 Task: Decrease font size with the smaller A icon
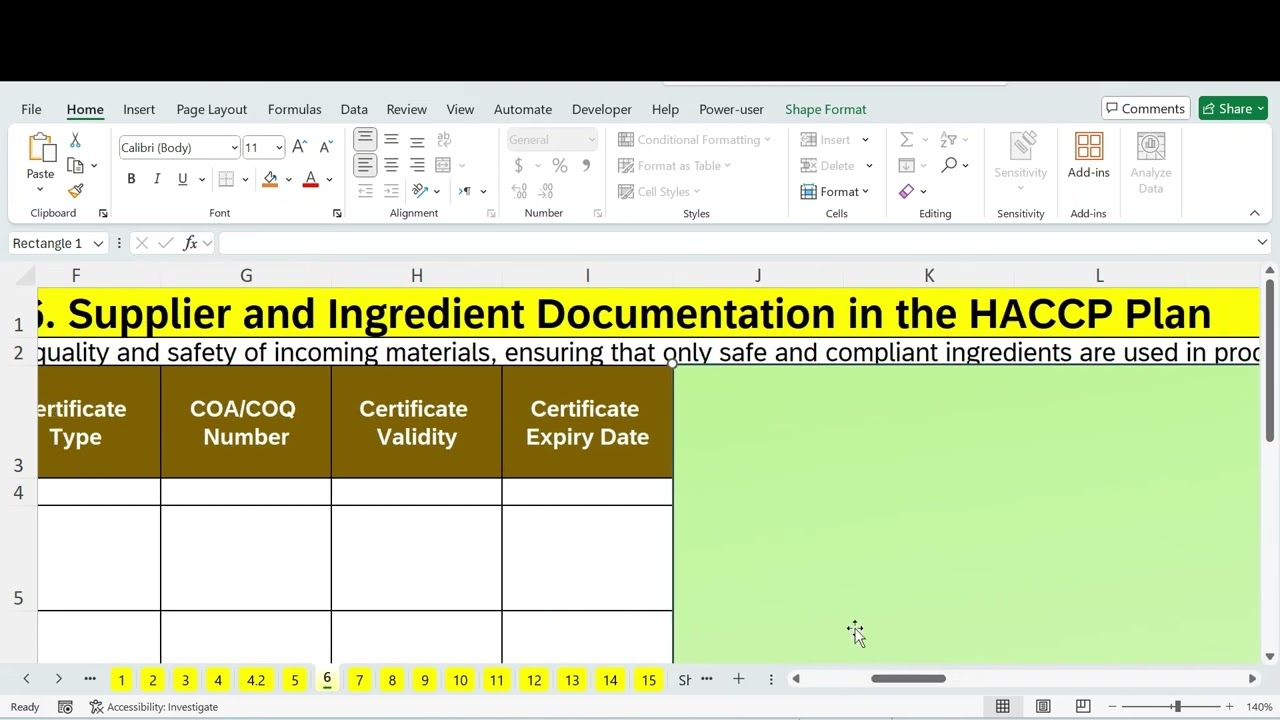tap(324, 147)
